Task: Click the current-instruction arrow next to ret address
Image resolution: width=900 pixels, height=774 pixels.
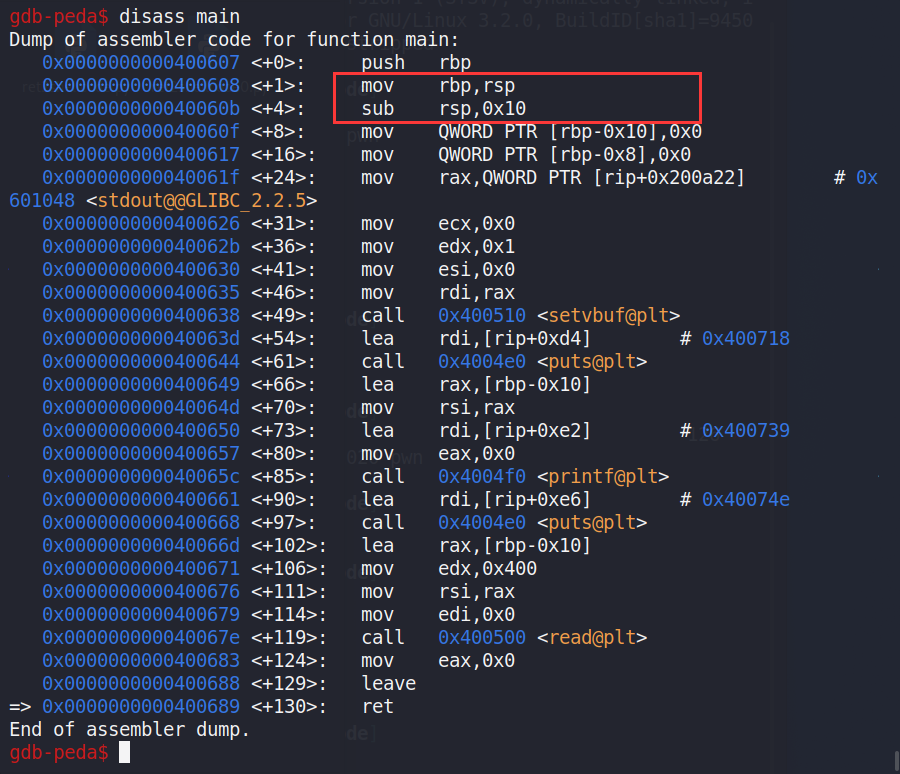Action: coord(20,707)
